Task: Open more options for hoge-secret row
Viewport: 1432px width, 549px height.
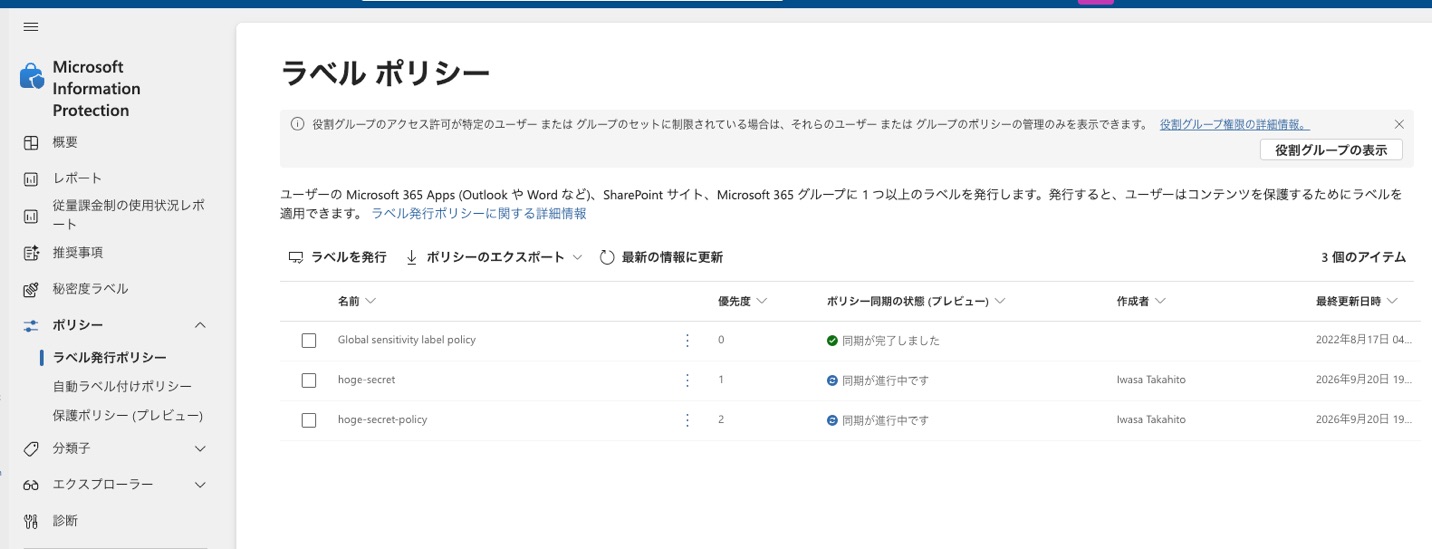Action: tap(687, 381)
